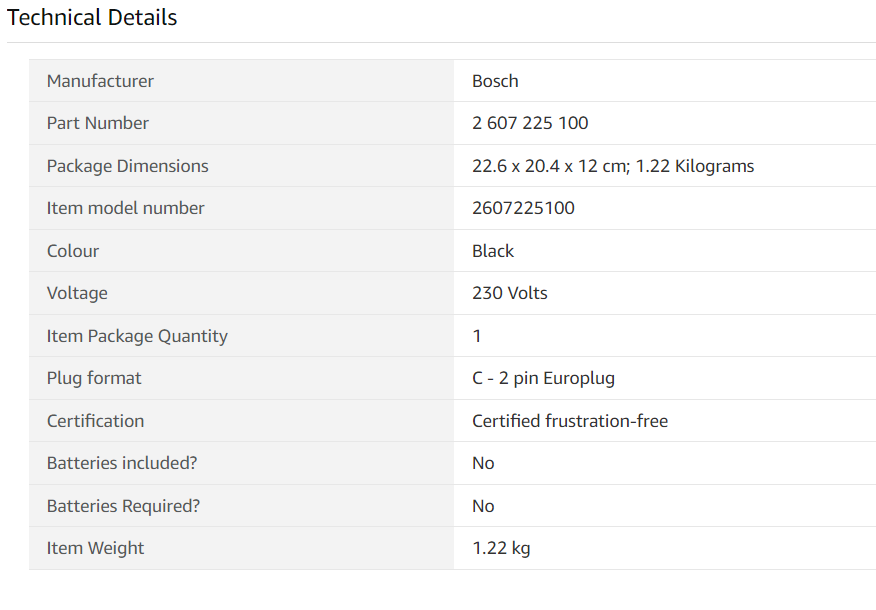
Task: Click the Black colour value
Action: click(493, 251)
